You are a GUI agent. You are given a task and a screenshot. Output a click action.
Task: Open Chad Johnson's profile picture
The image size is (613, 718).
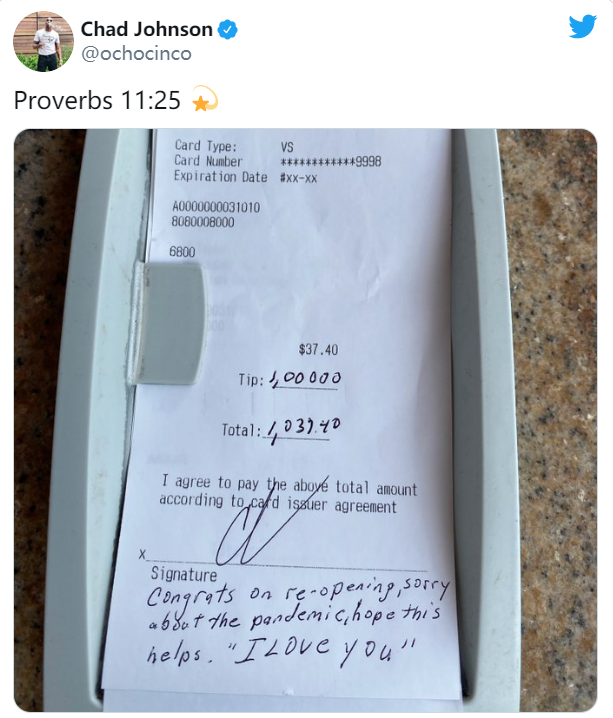pos(43,42)
